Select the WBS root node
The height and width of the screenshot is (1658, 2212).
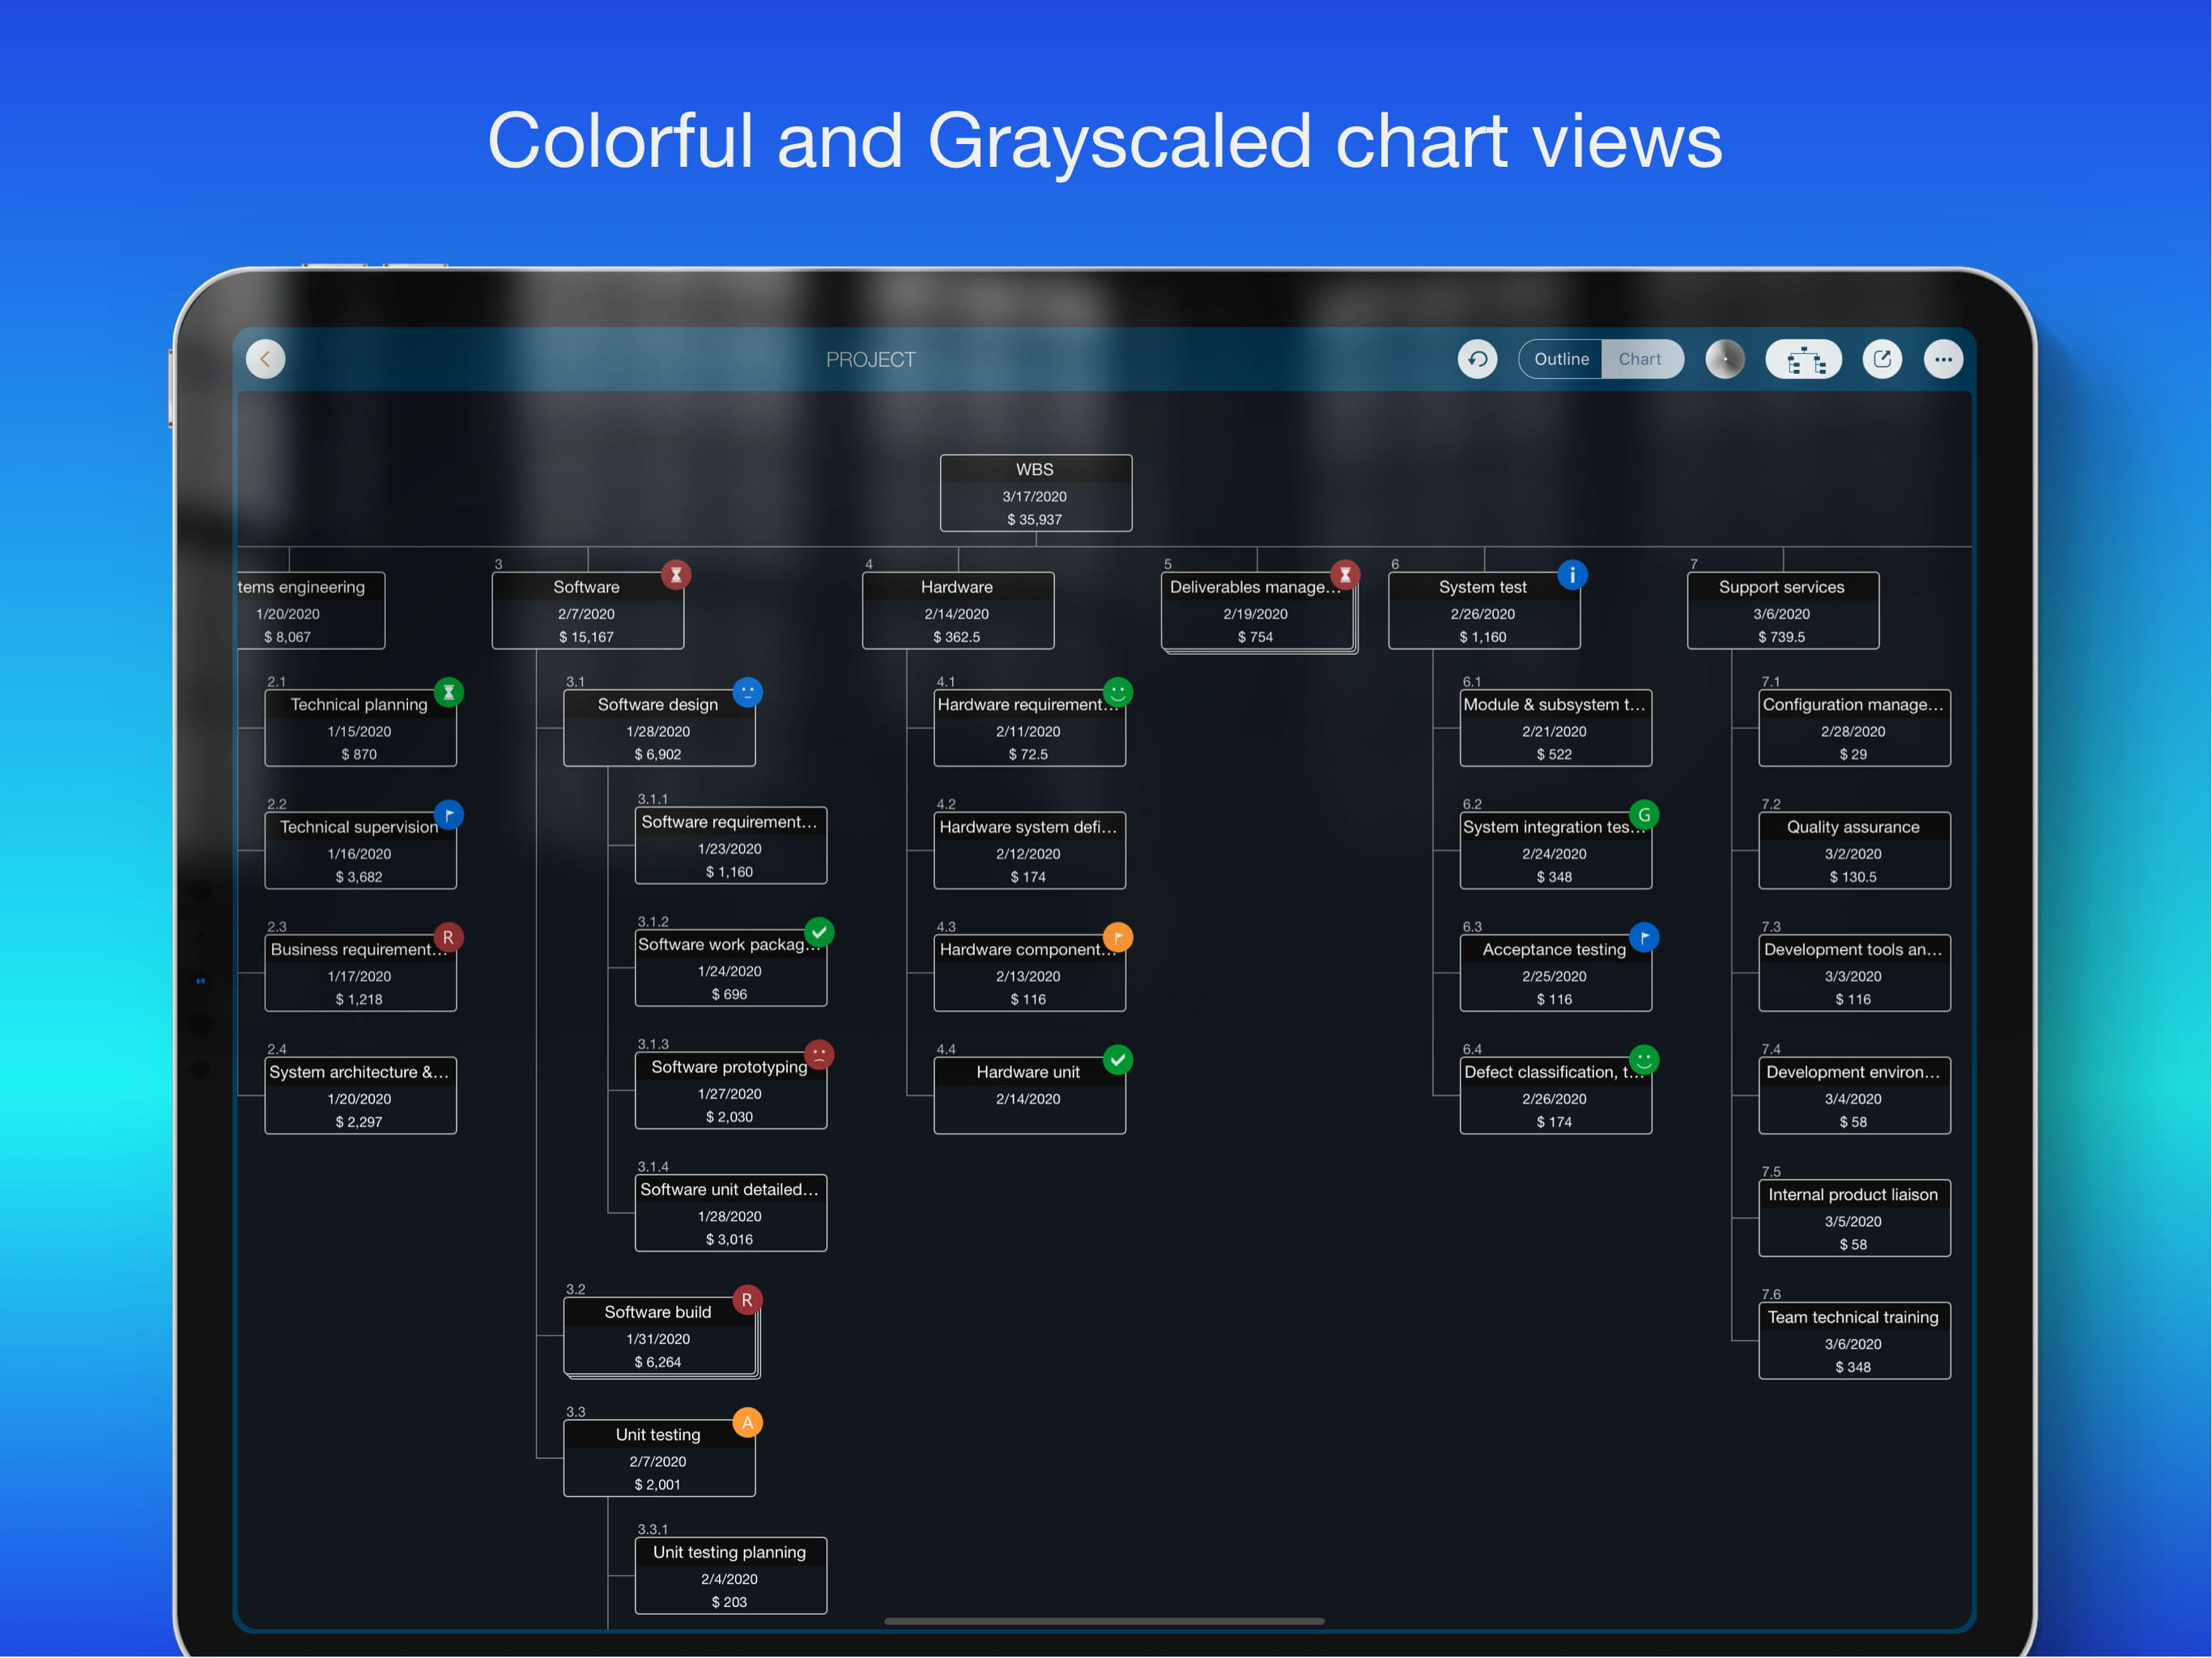(1035, 493)
